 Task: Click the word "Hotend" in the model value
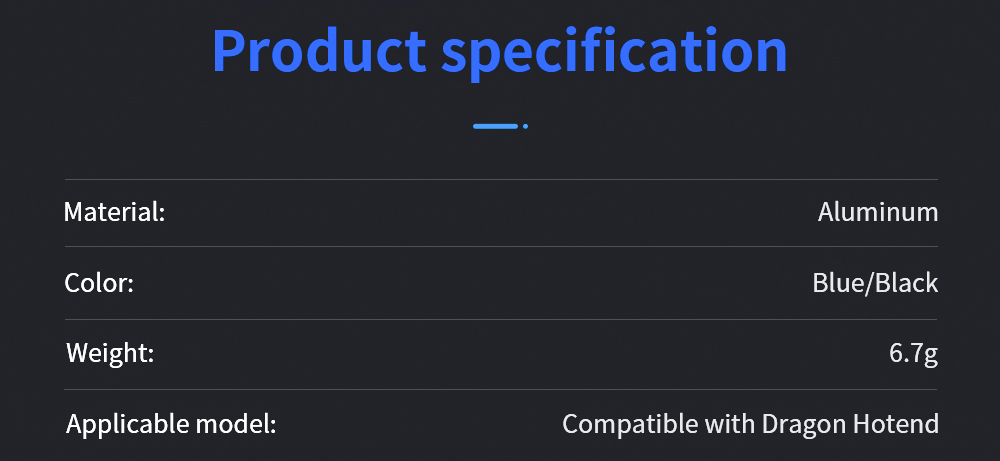tap(895, 424)
